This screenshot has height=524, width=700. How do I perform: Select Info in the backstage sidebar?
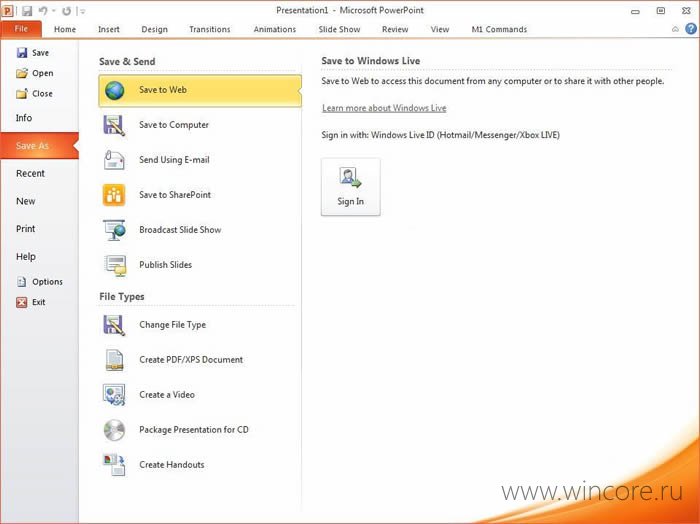tap(24, 118)
